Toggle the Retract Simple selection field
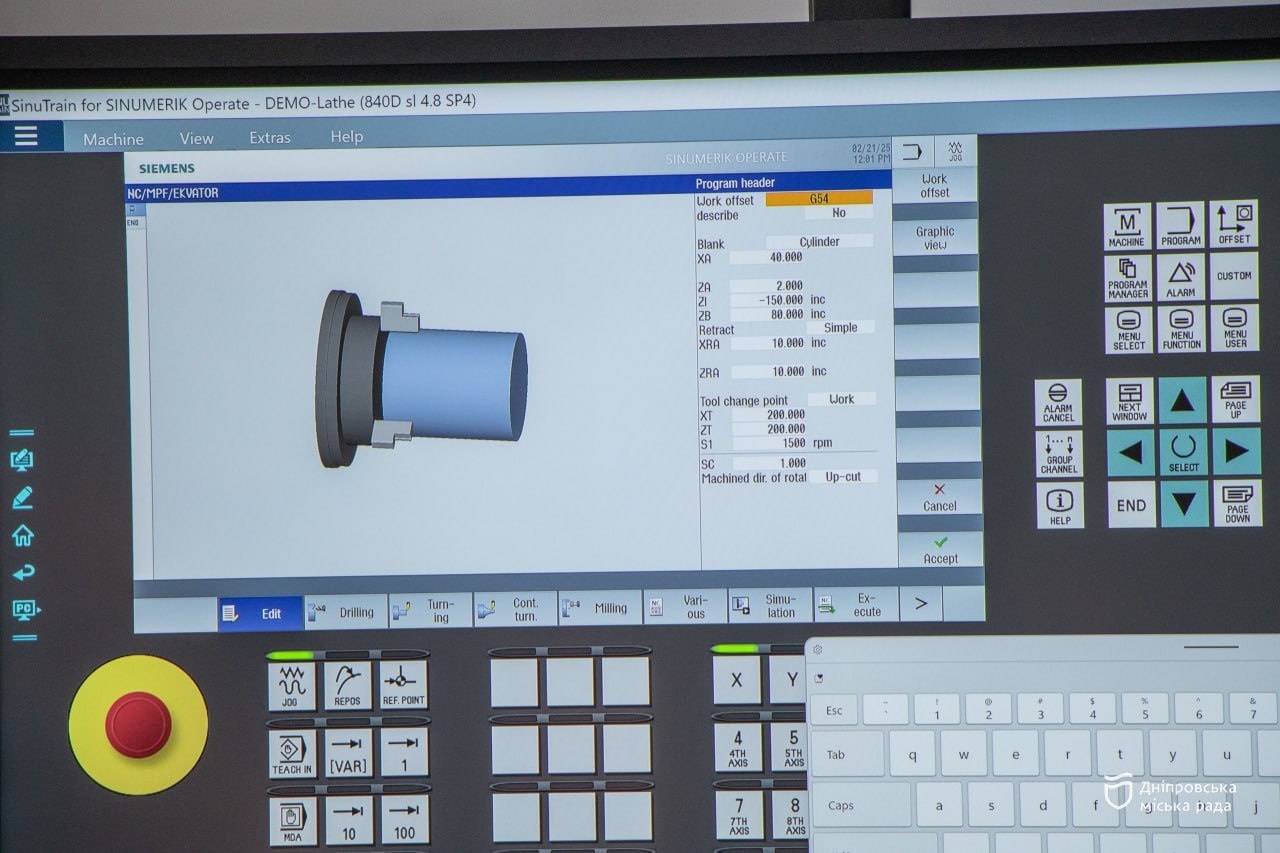The width and height of the screenshot is (1280, 853). coord(840,328)
